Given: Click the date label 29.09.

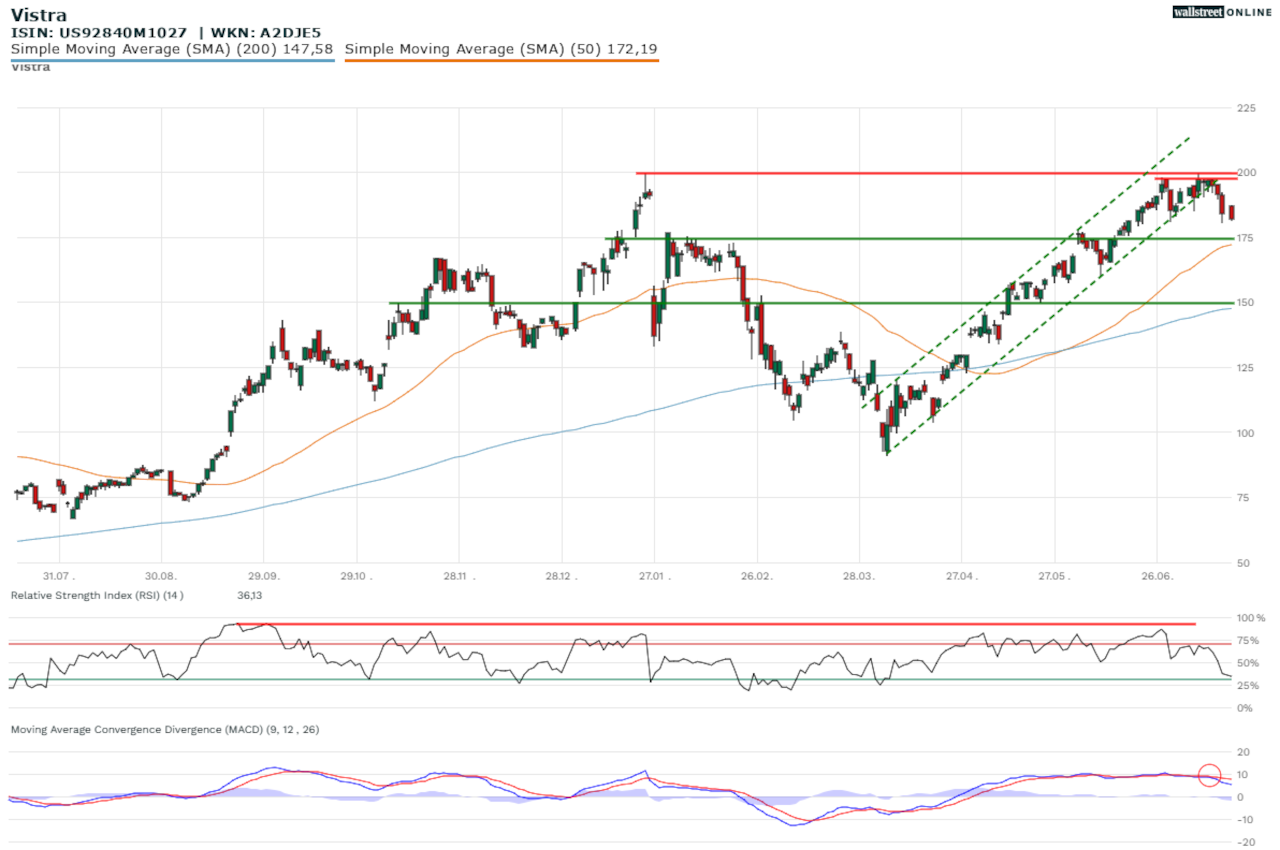Looking at the screenshot, I should coord(263,576).
